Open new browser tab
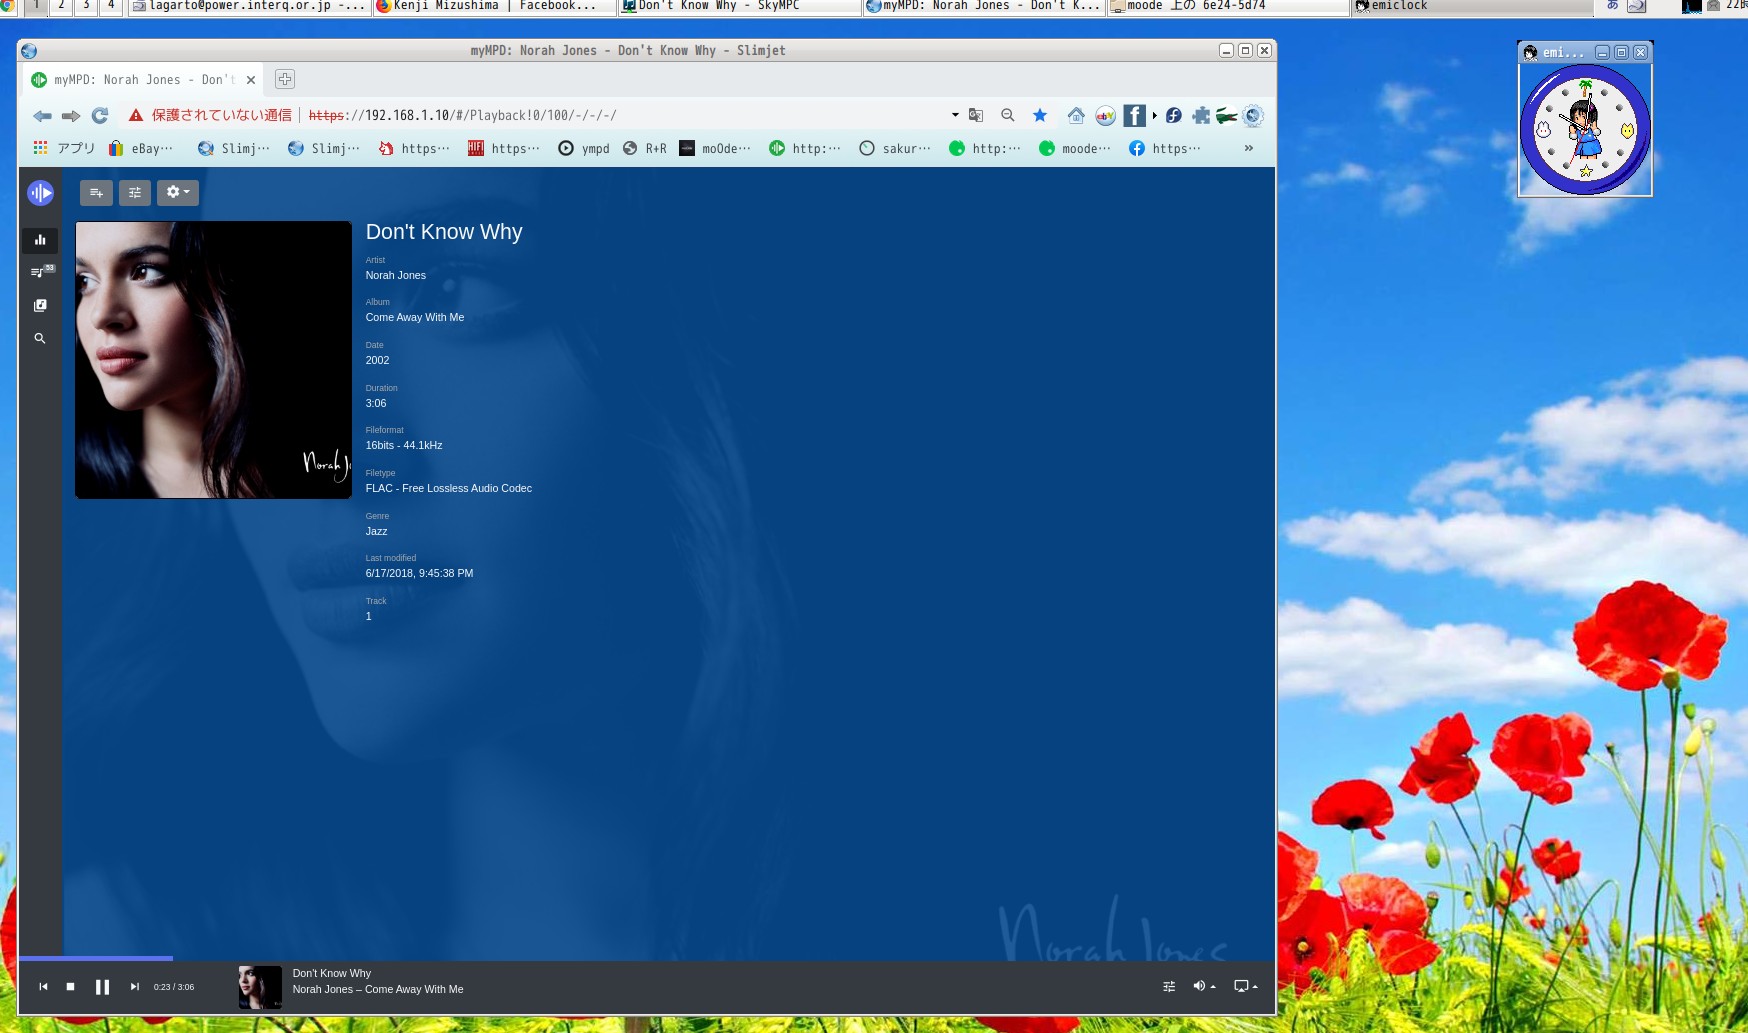The image size is (1748, 1033). [x=285, y=80]
